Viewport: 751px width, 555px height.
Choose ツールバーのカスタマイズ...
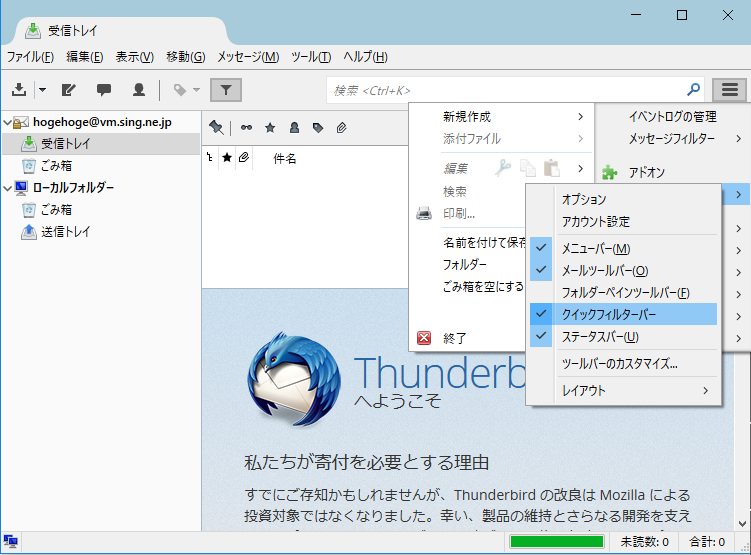(x=619, y=363)
